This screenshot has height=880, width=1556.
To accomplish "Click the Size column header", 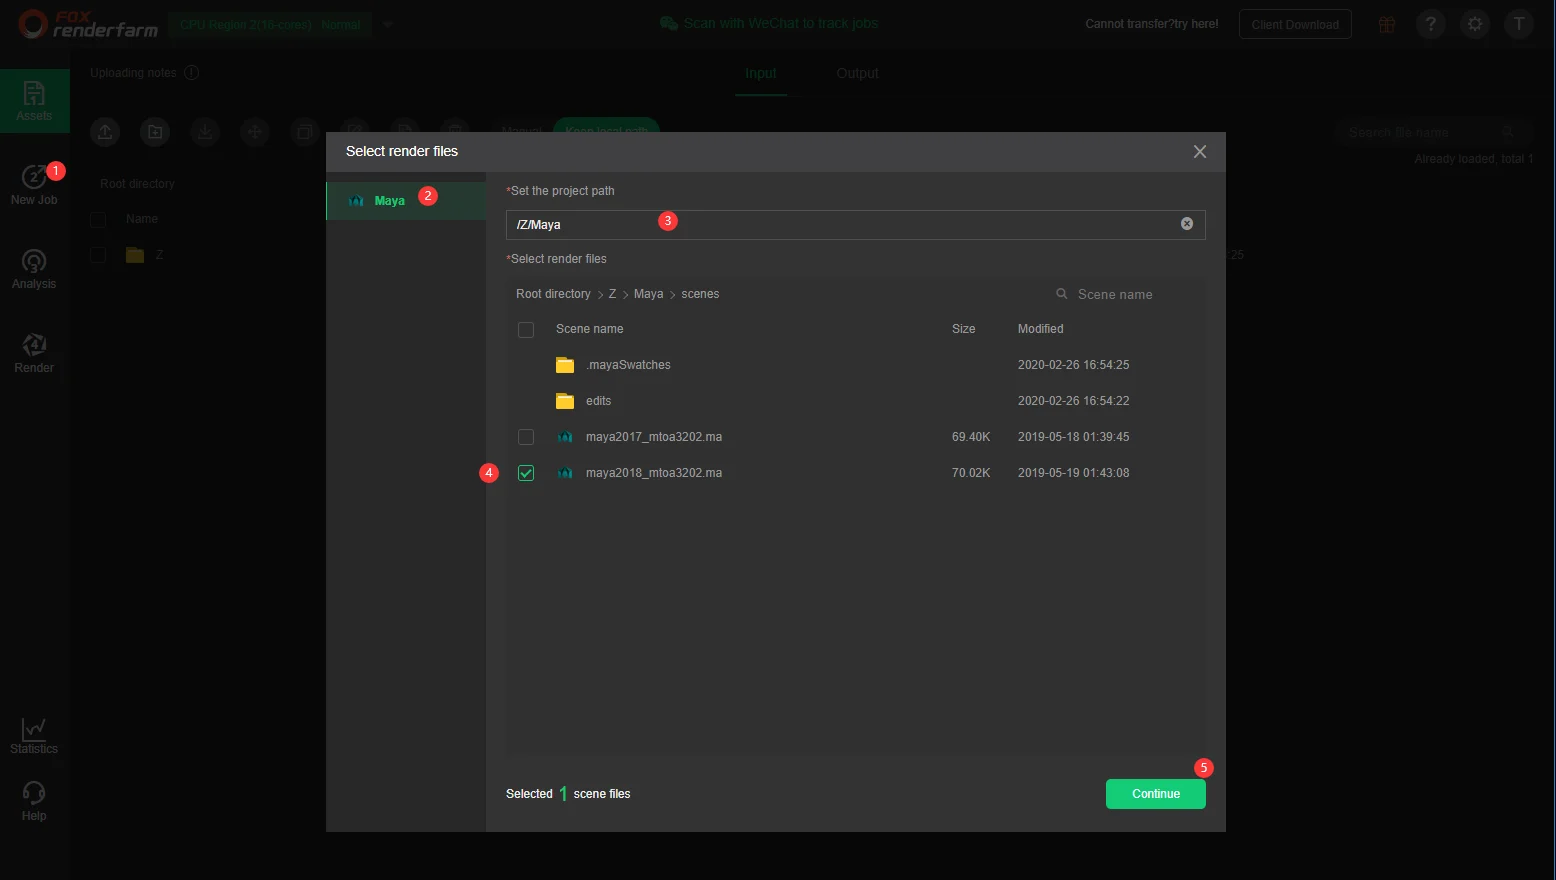I will [x=964, y=329].
